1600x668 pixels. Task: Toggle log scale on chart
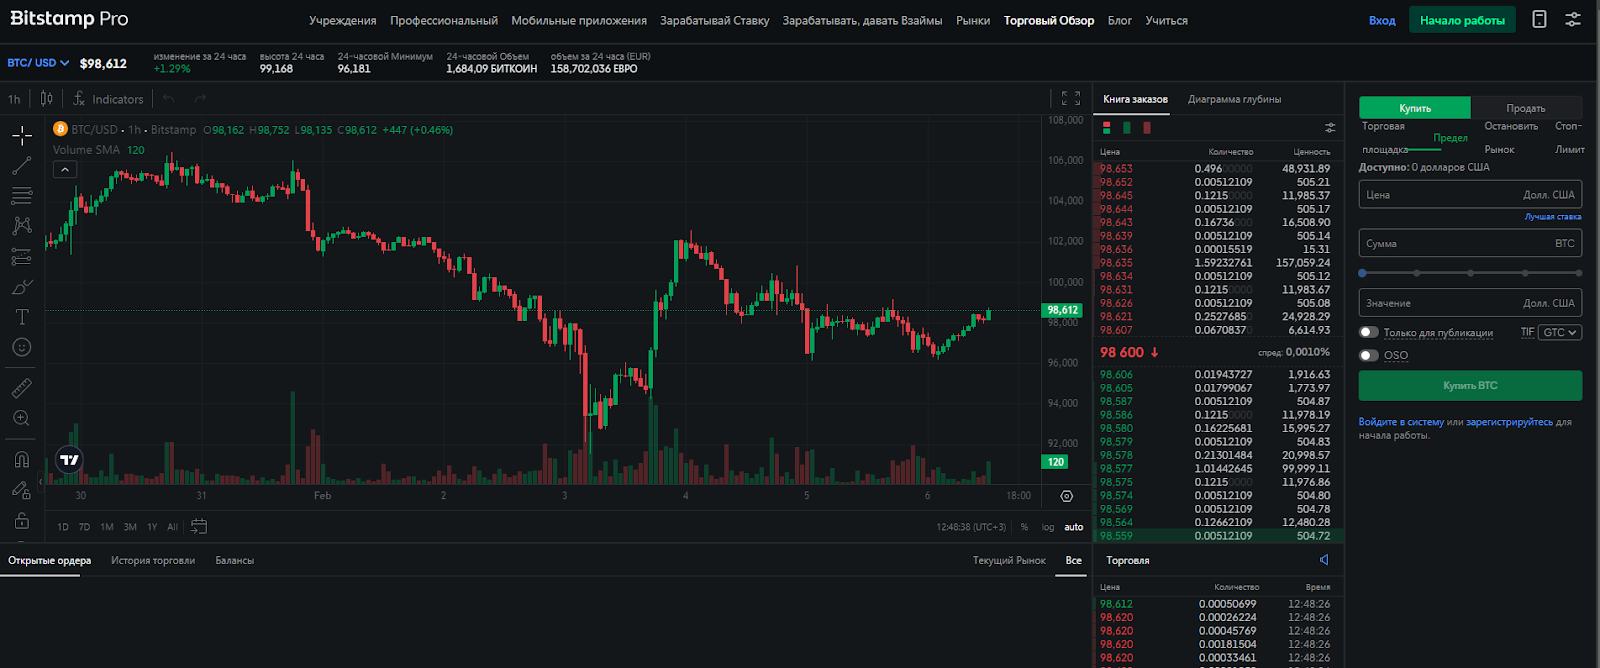pos(1048,527)
